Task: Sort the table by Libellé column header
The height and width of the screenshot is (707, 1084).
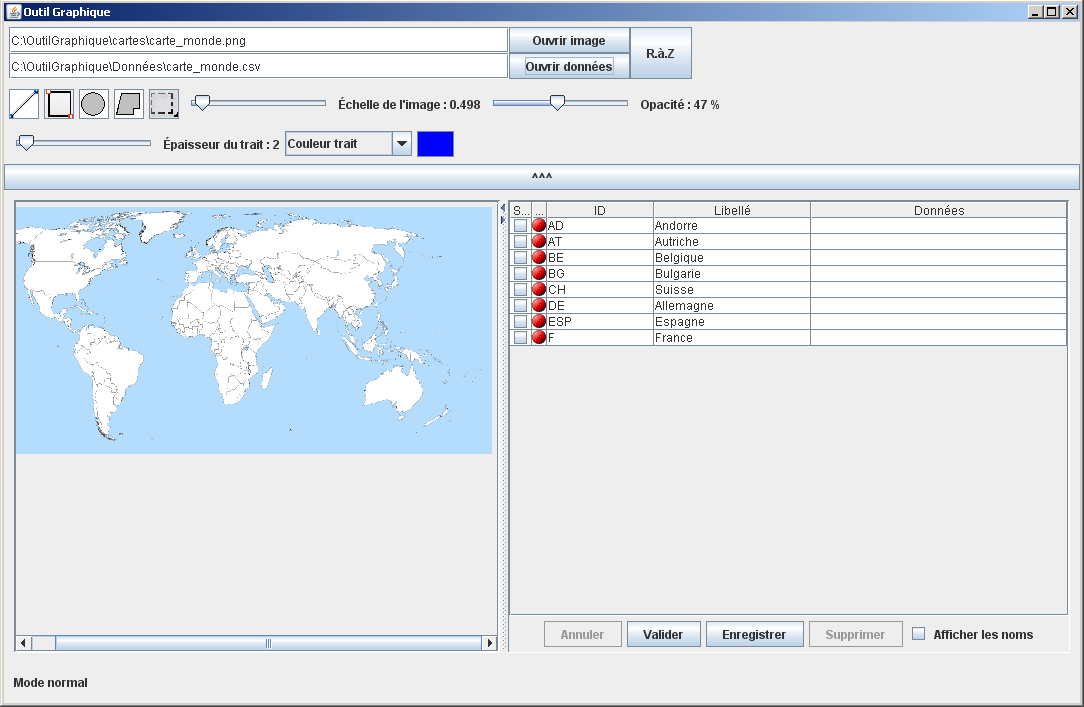Action: (x=732, y=210)
